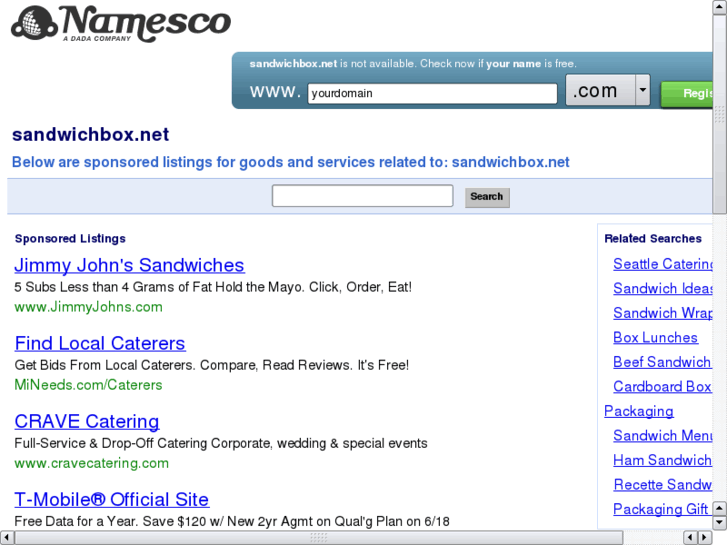The height and width of the screenshot is (545, 727).
Task: Click '5 Subs Less than 4 Grams' description
Action: 213,287
